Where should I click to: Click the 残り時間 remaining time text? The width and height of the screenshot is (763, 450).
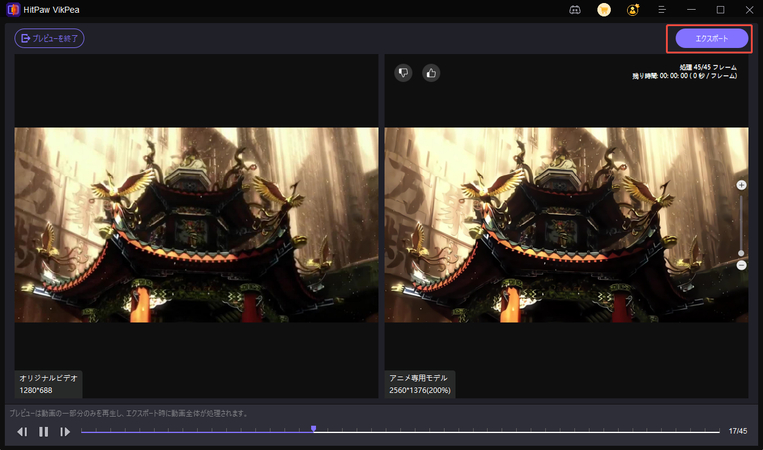(685, 76)
